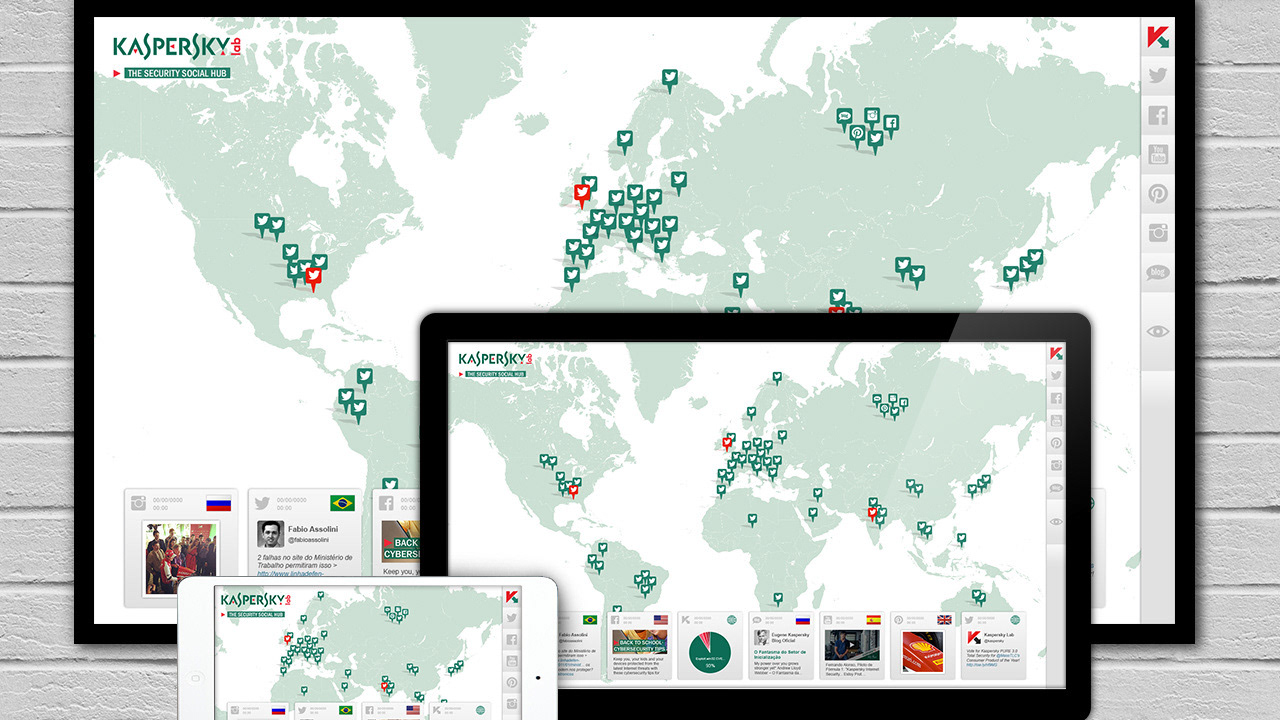Viewport: 1280px width, 720px height.
Task: Play the YouTube video card with the Spanish flag
Action: [x=851, y=646]
